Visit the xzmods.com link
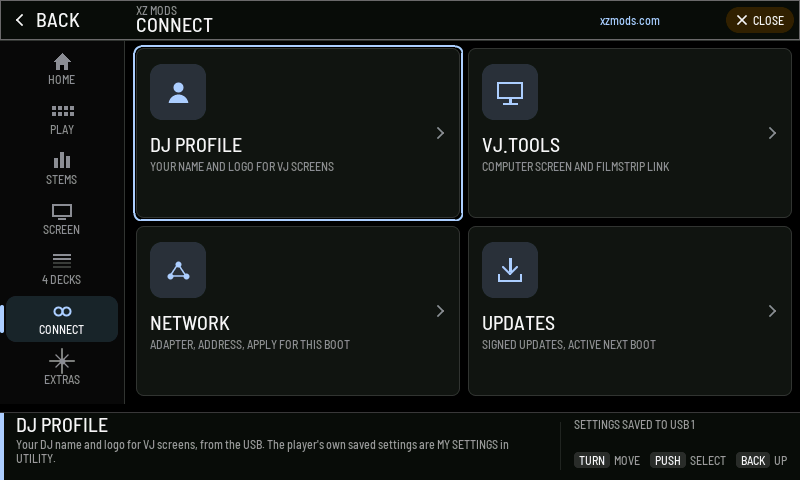Viewport: 800px width, 480px height. (x=630, y=21)
